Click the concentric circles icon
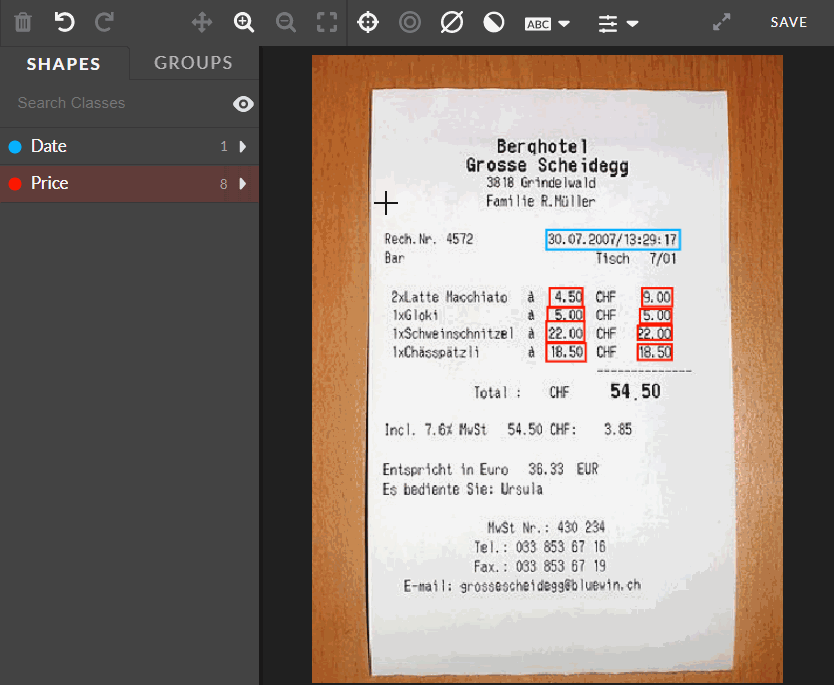Screen dimensions: 834x685 point(410,22)
